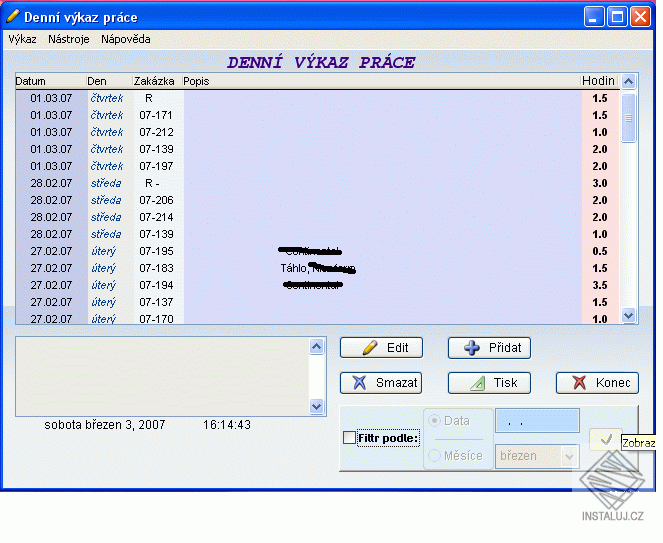
Task: Minimize the Denní výkaz práce window
Action: click(594, 17)
